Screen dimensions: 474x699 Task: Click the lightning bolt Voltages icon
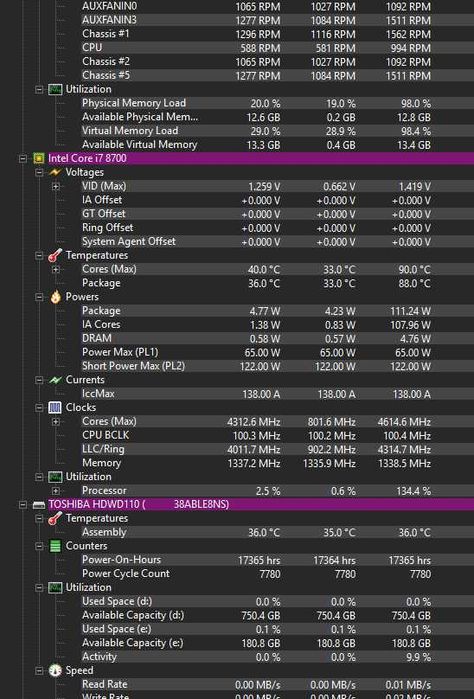pyautogui.click(x=55, y=172)
